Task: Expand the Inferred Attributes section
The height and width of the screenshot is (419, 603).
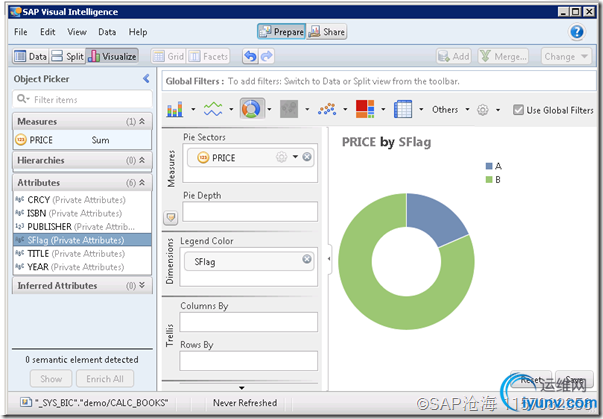Action: click(142, 285)
